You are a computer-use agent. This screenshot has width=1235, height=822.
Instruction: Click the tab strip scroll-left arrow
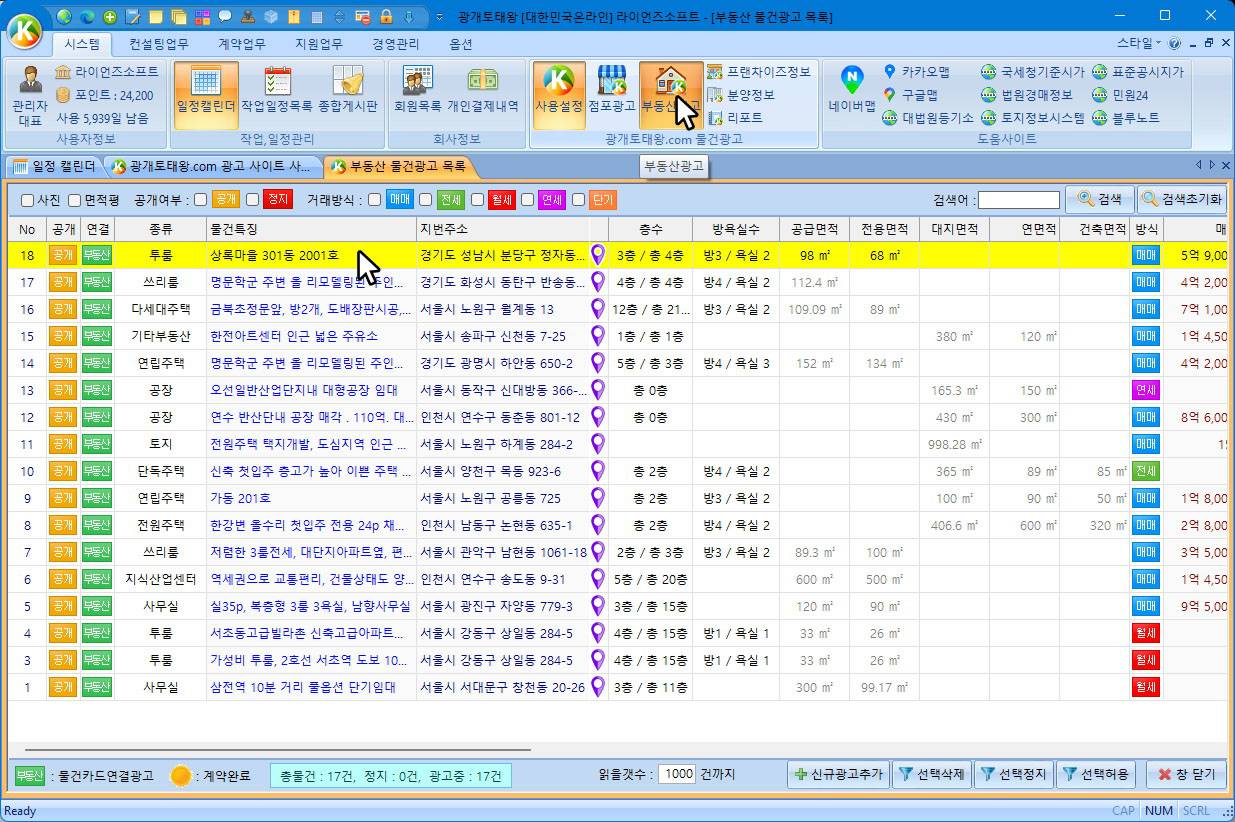point(1199,165)
